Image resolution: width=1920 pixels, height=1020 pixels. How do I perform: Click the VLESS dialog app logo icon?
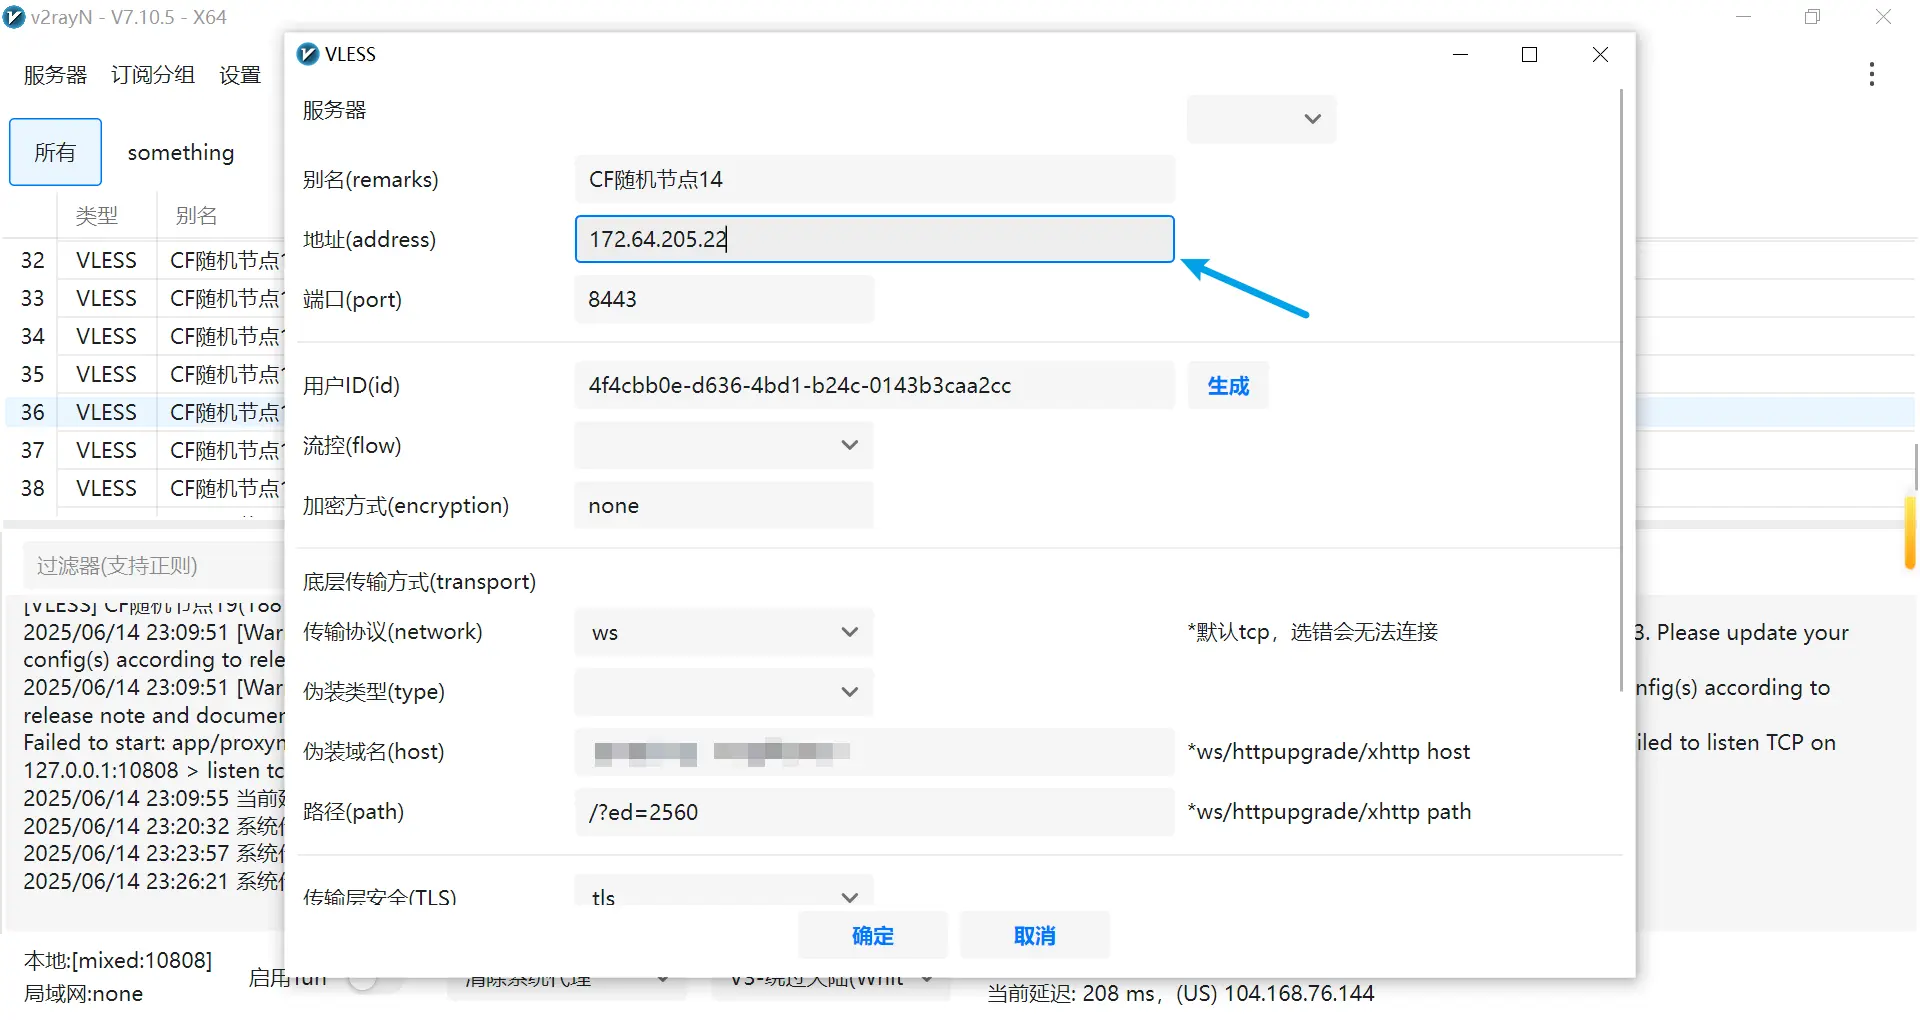click(308, 54)
